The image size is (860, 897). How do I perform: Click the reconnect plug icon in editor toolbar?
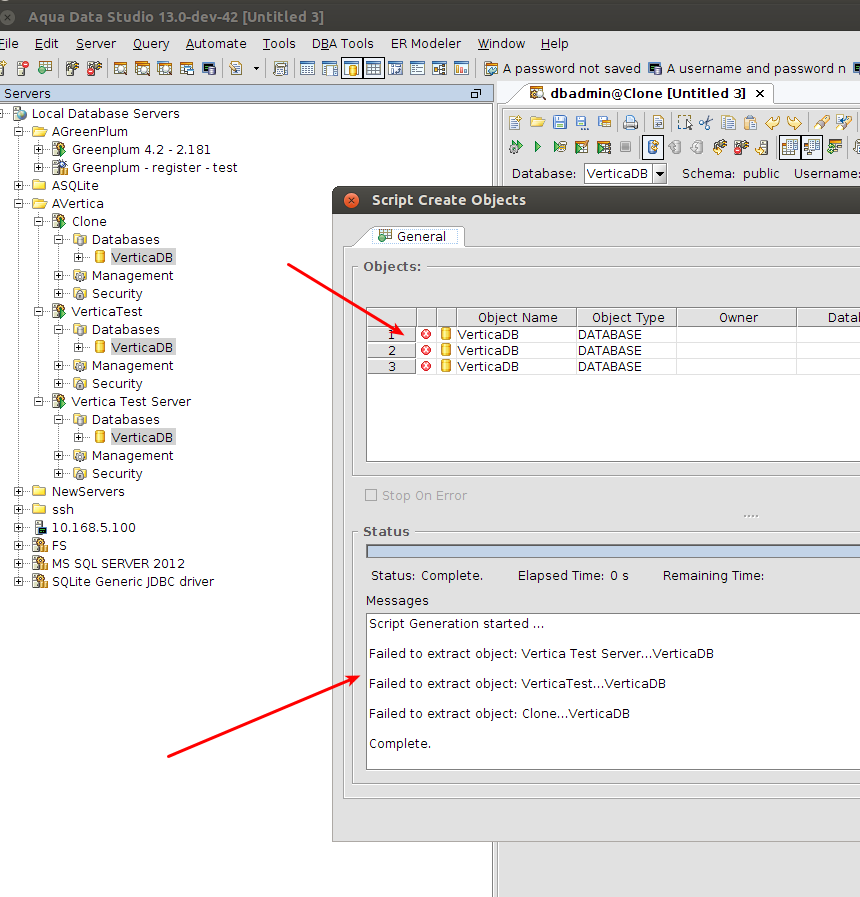pos(719,147)
